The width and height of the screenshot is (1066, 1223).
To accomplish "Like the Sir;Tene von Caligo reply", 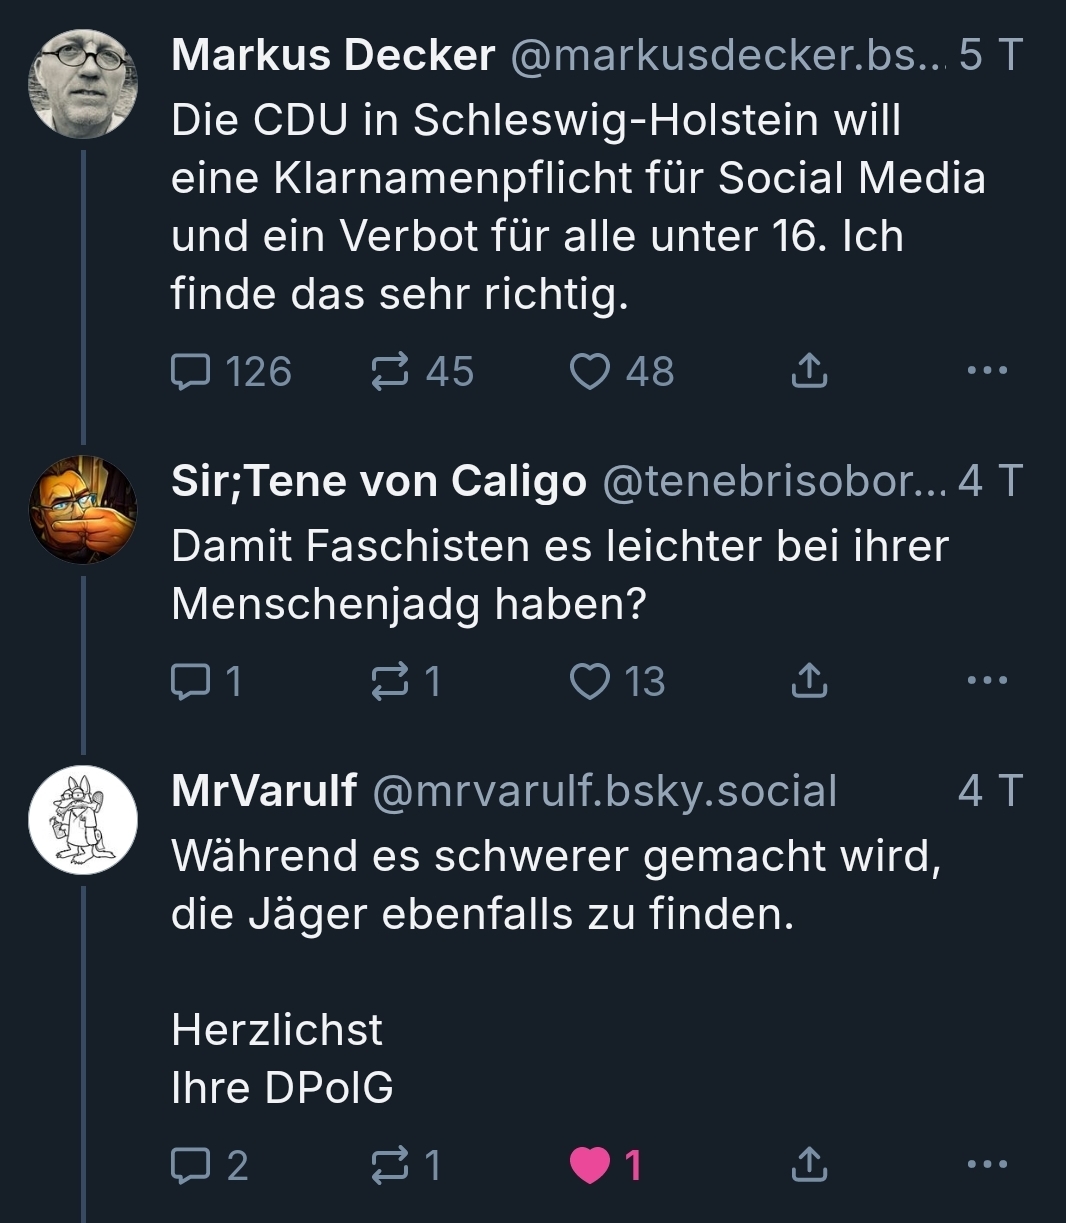I will 590,682.
